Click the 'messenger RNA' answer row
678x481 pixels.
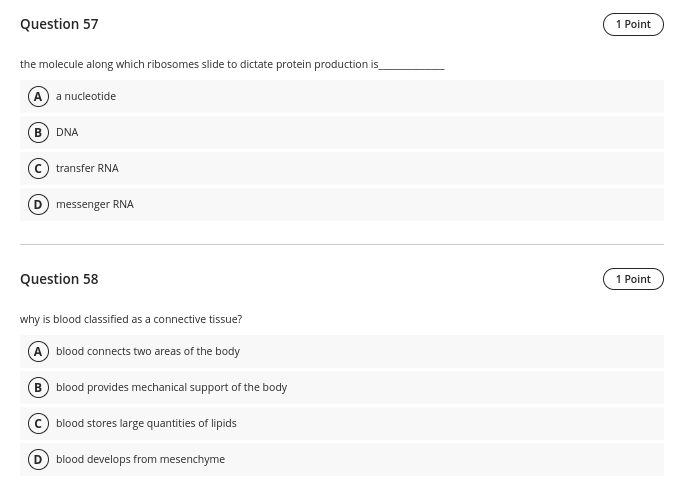95,205
